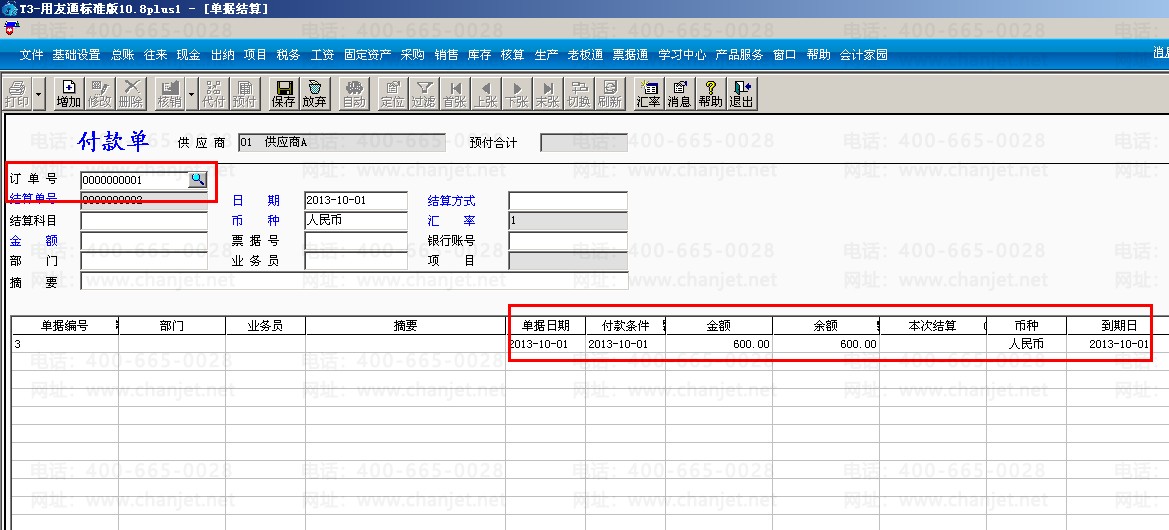Click the 结算方式 input field
The image size is (1169, 530).
[x=568, y=201]
